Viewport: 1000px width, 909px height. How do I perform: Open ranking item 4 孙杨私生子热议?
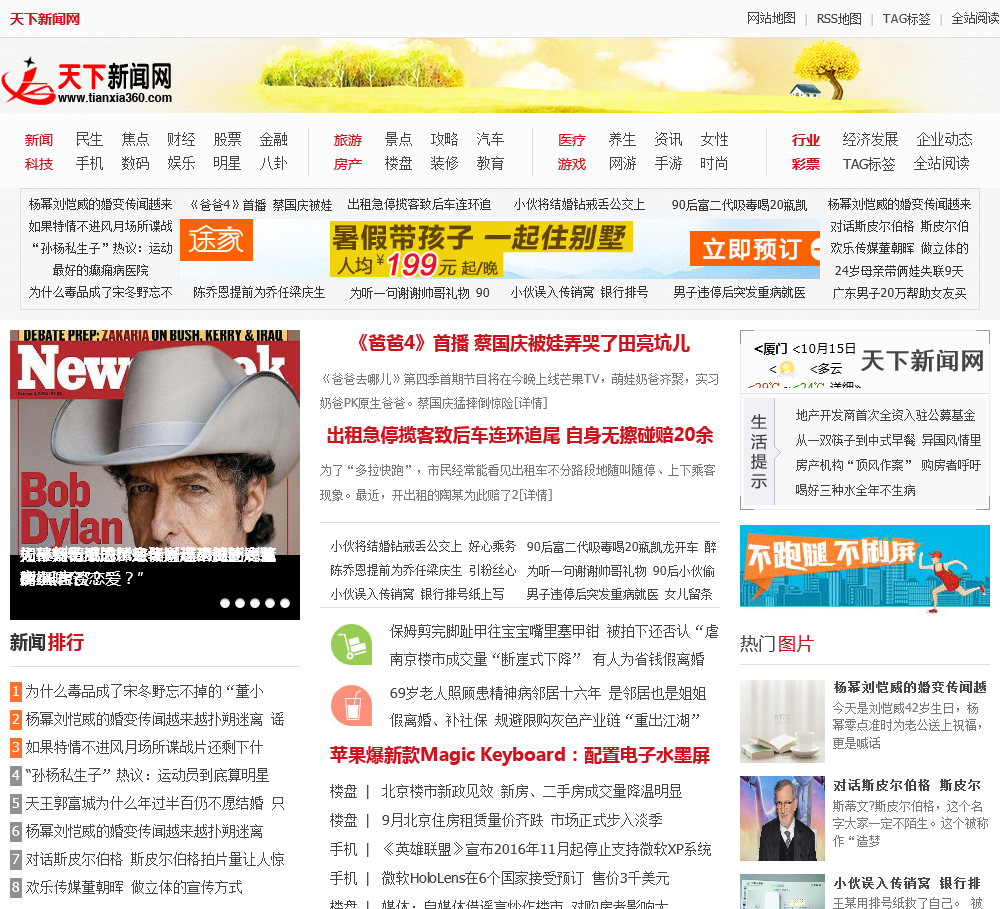[147, 775]
